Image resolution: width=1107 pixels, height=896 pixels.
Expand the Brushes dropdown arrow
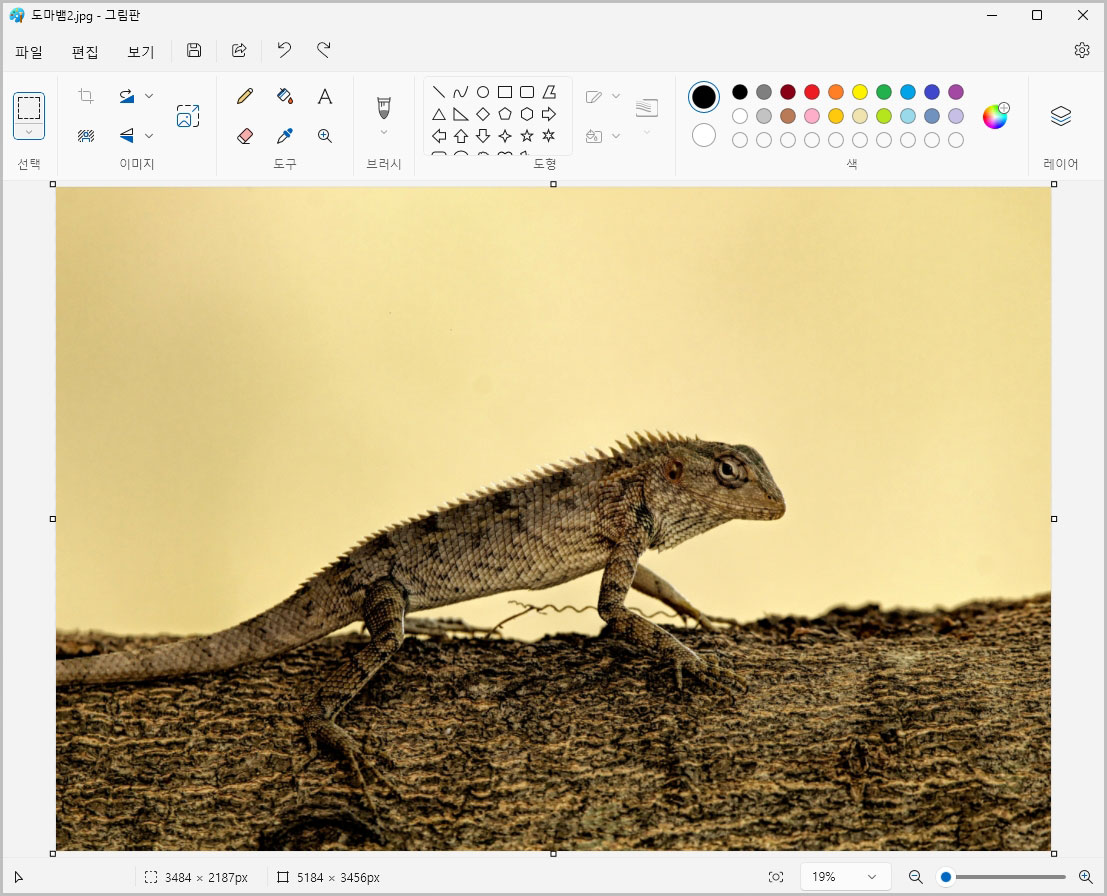[384, 132]
